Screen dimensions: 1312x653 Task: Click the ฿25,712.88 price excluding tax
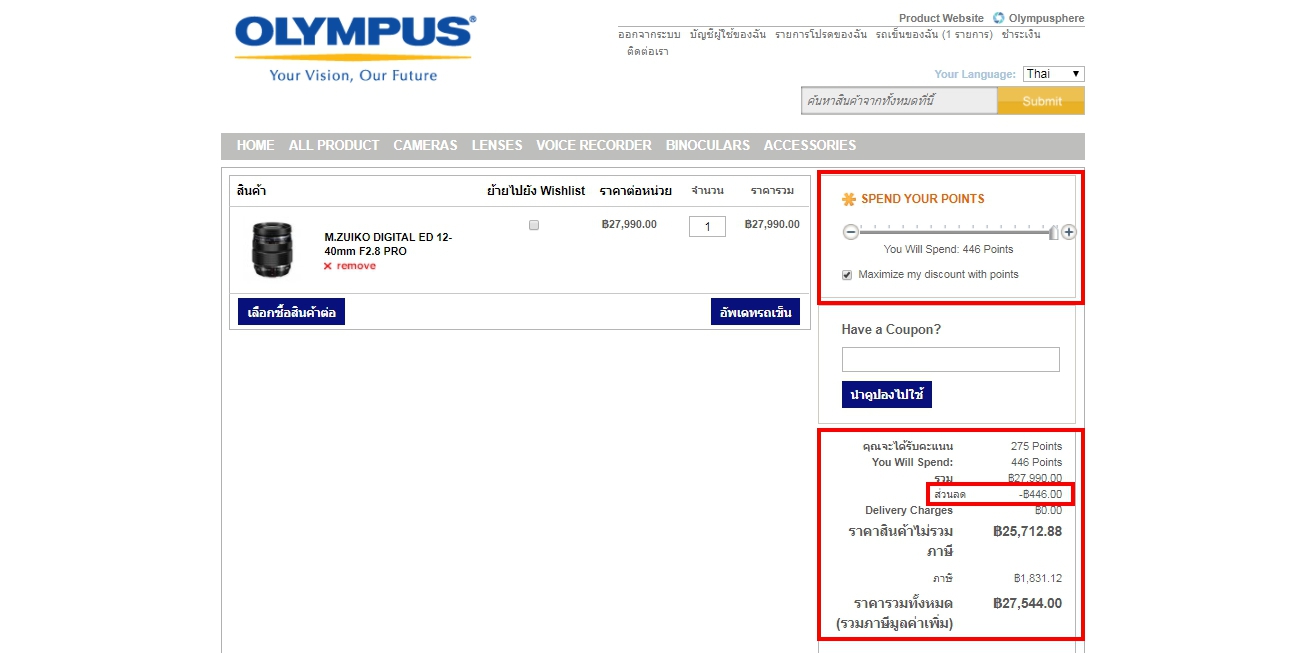click(1028, 531)
